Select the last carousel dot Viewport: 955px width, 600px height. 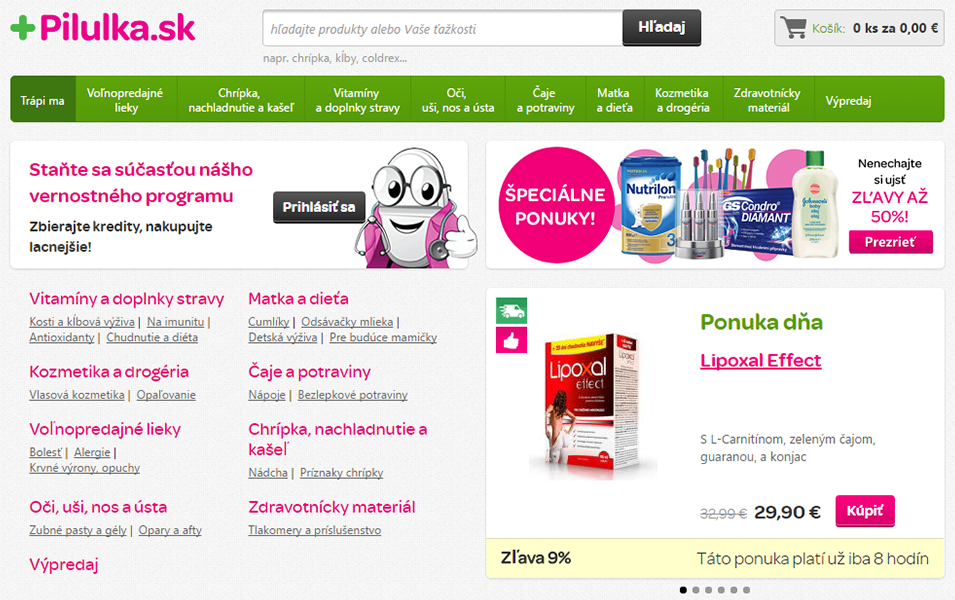(747, 590)
